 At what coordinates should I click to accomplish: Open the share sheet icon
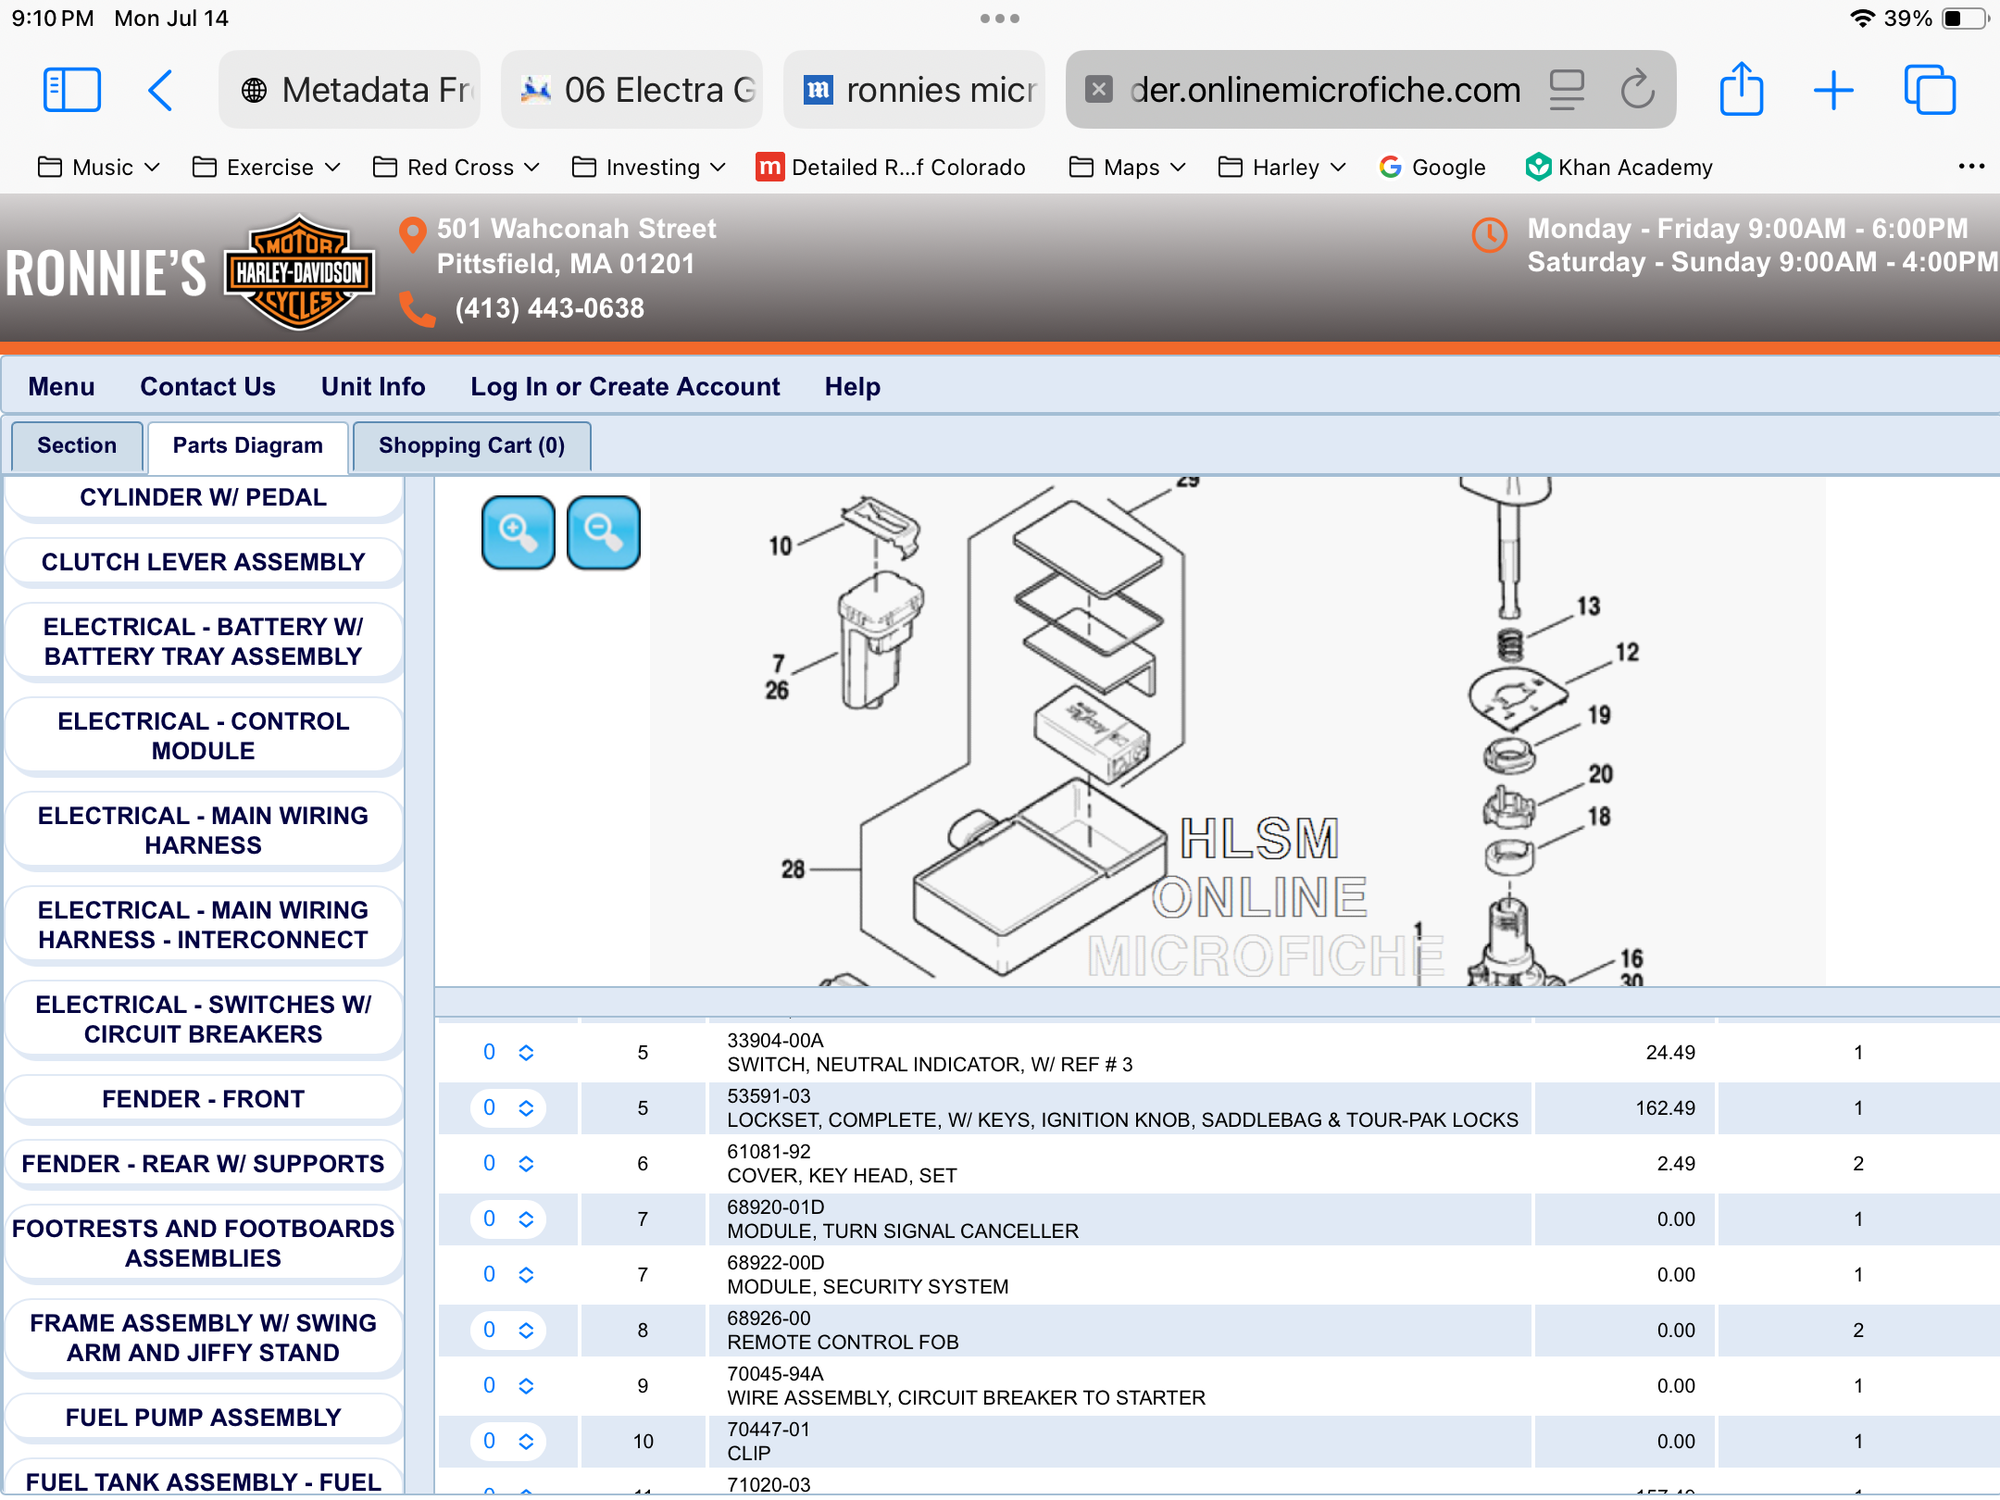(1741, 90)
